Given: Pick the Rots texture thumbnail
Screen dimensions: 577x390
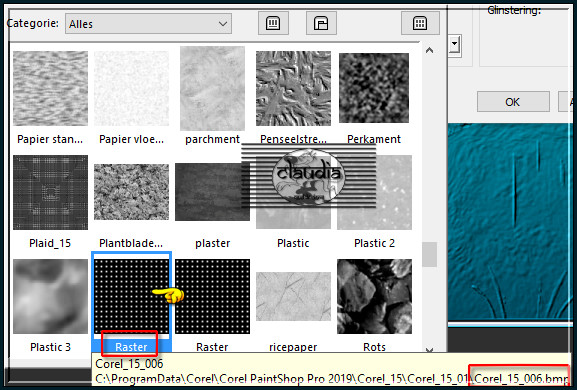Looking at the screenshot, I should [x=374, y=296].
